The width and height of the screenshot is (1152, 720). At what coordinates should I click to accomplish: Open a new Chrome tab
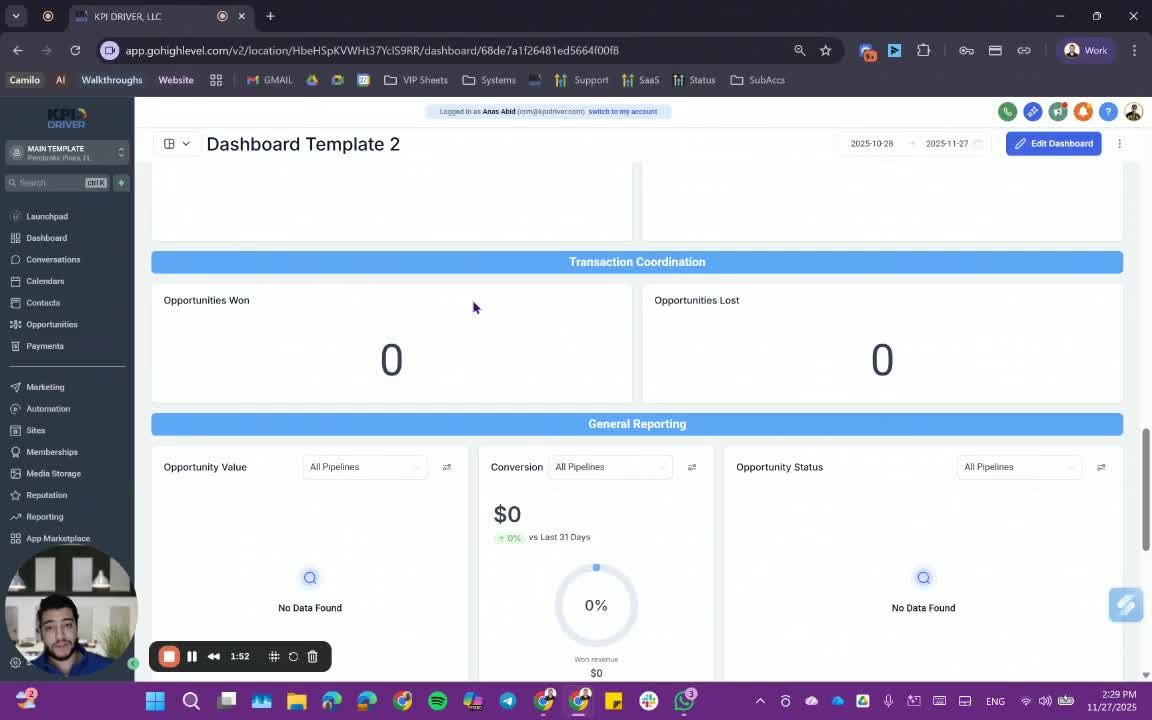270,16
